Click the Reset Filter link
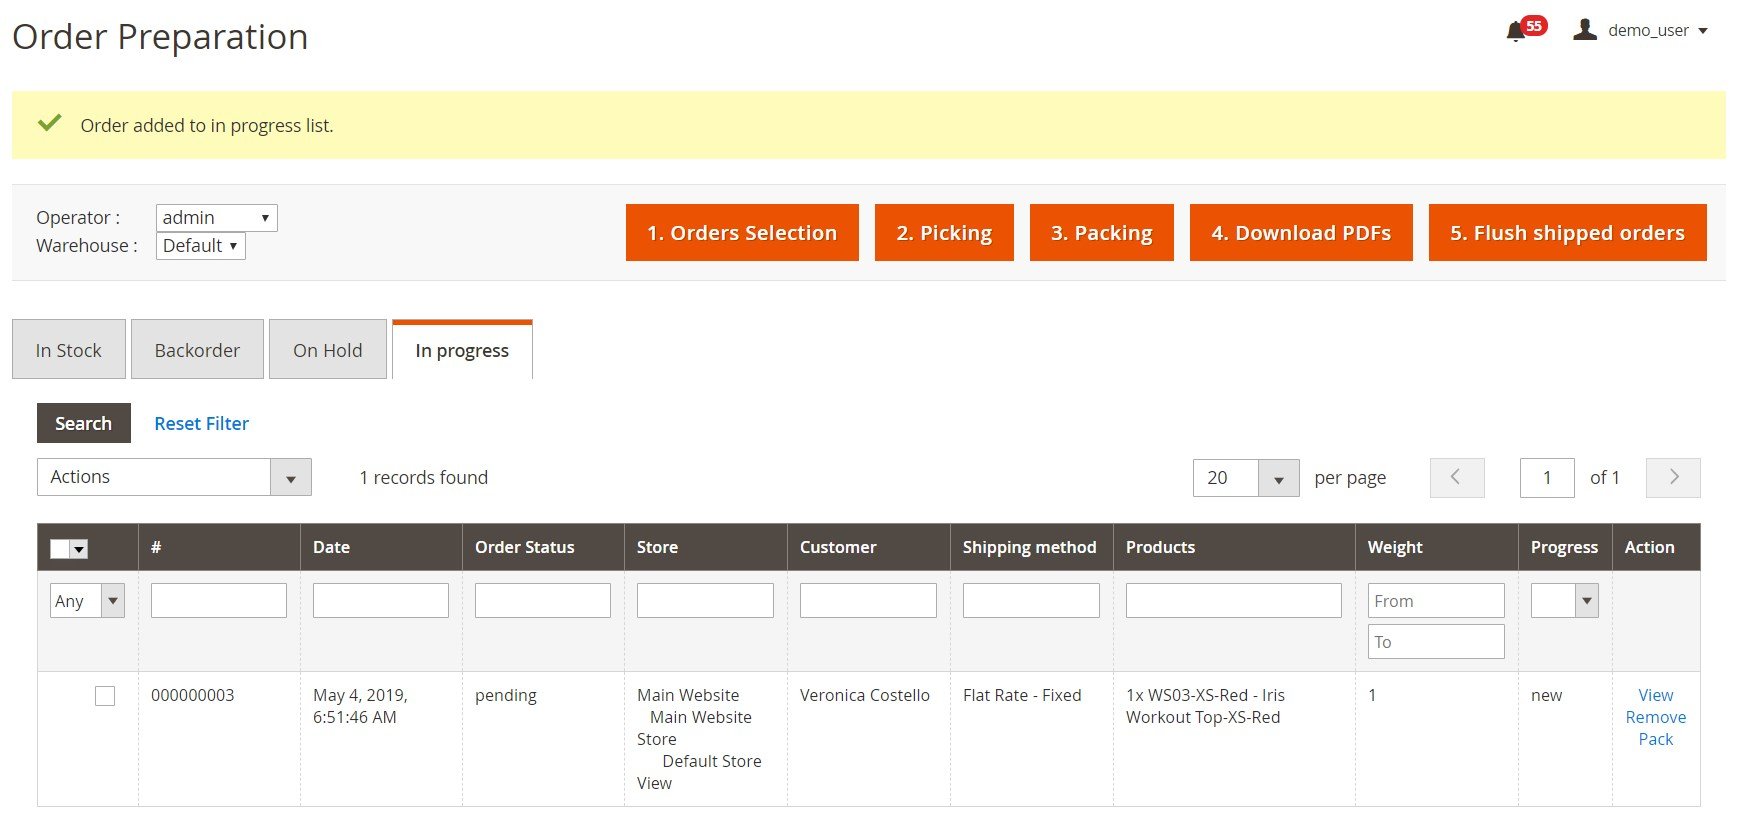Screen dimensions: 1738x821 pos(201,423)
